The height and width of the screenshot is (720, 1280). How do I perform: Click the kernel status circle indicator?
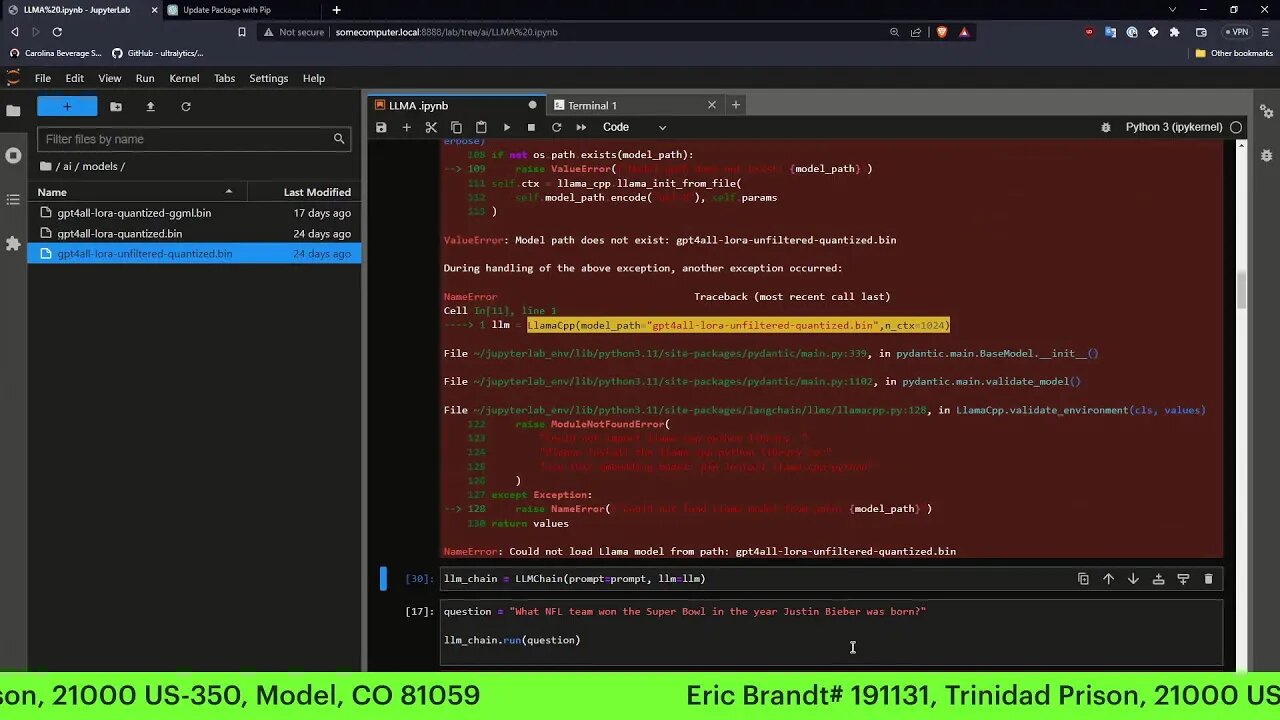point(1236,127)
